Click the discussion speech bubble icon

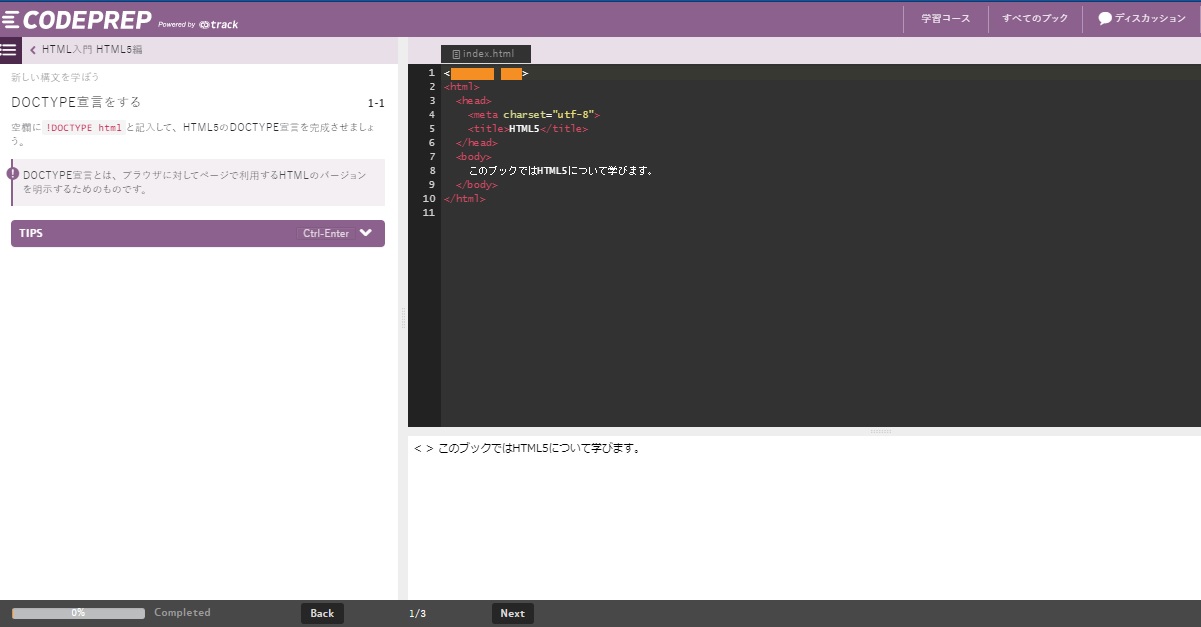click(x=1104, y=17)
